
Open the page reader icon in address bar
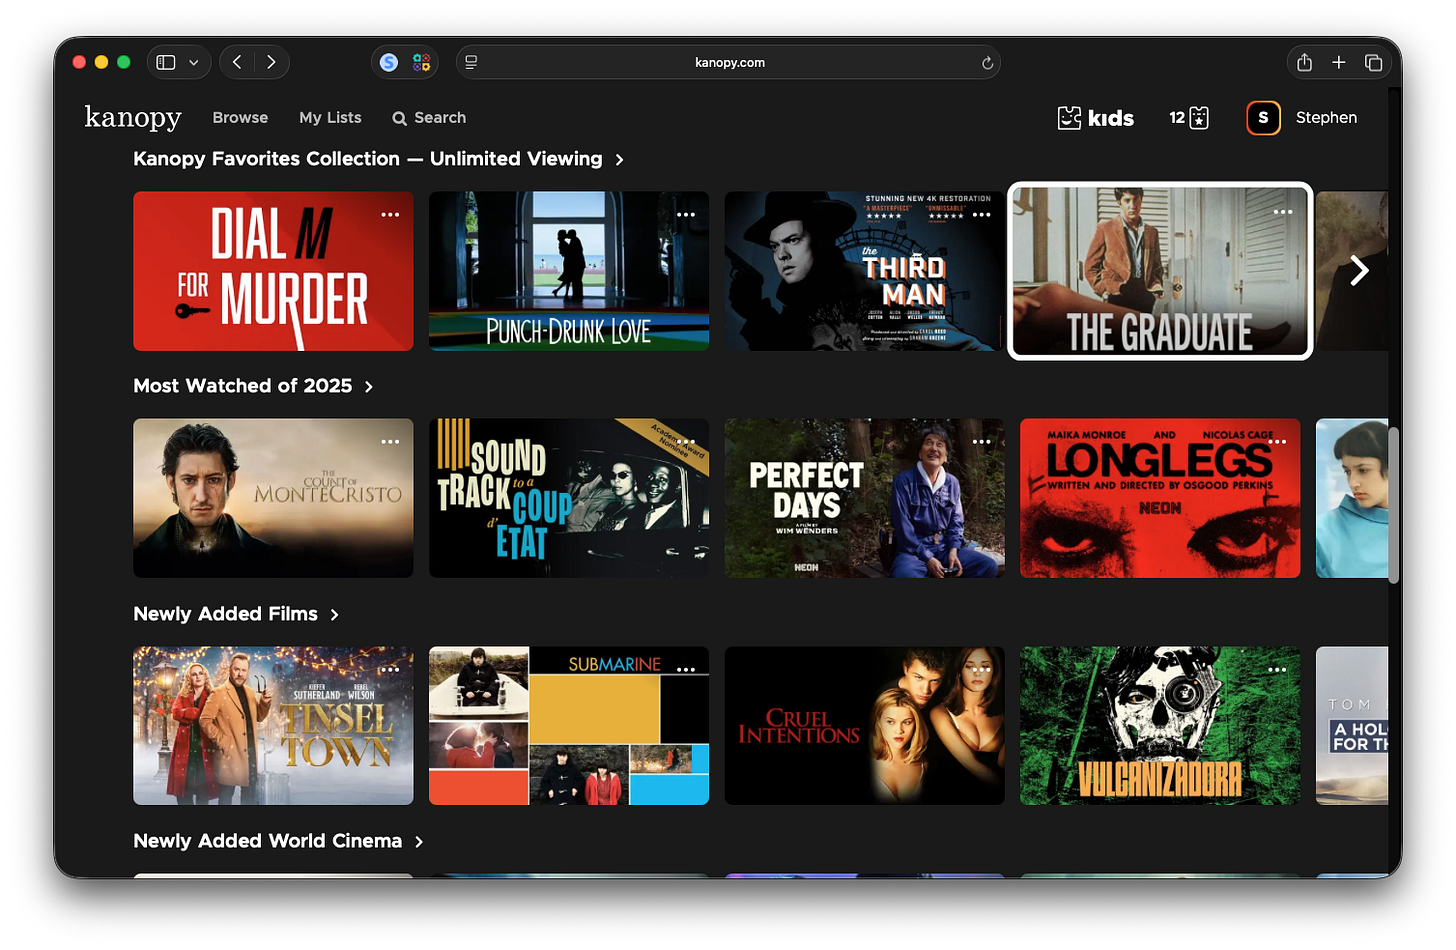[x=471, y=62]
